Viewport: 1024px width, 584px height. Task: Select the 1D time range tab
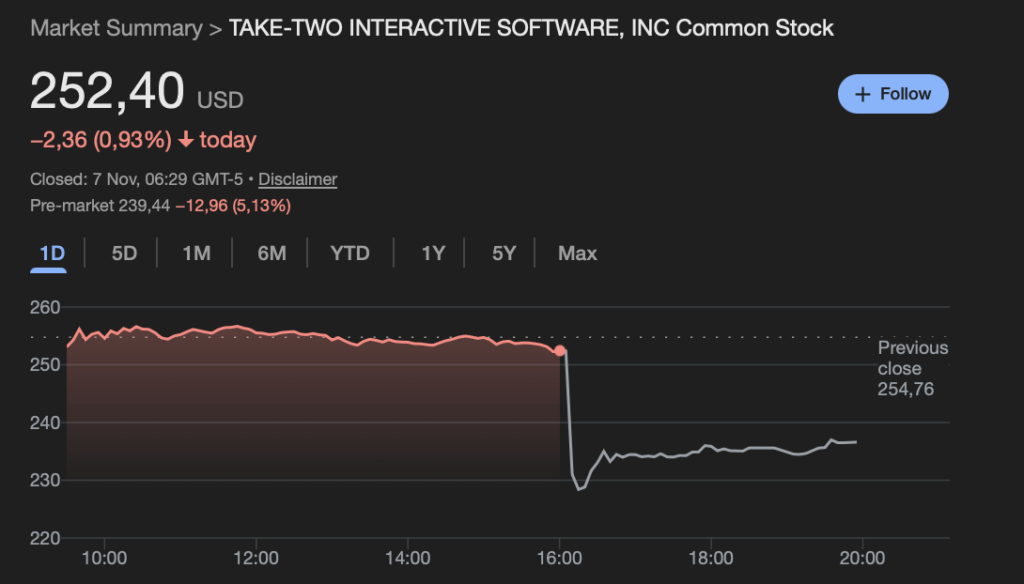click(52, 253)
